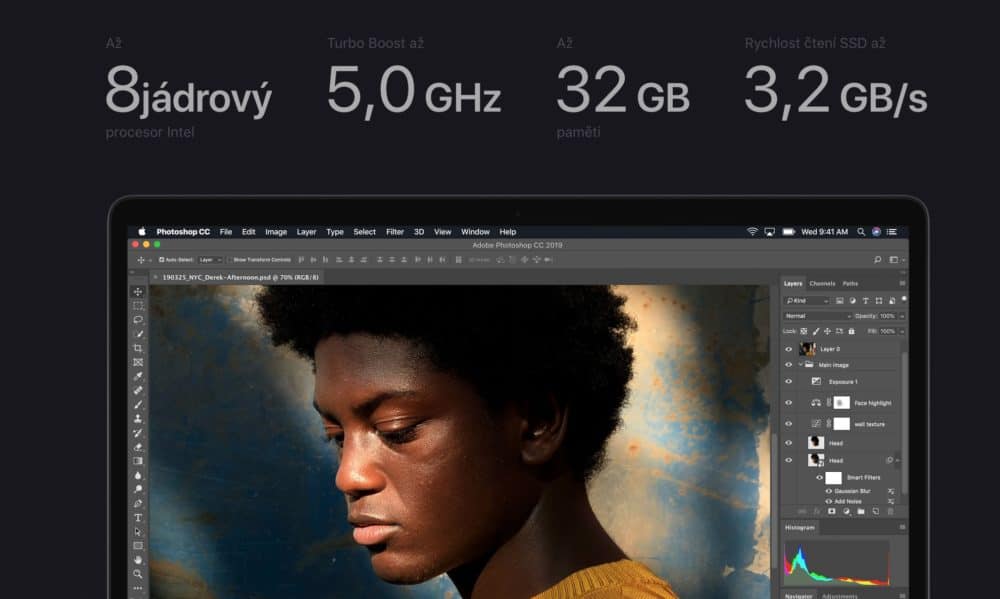Select the Blur tool
Screen dimensions: 1000x599
point(138,475)
